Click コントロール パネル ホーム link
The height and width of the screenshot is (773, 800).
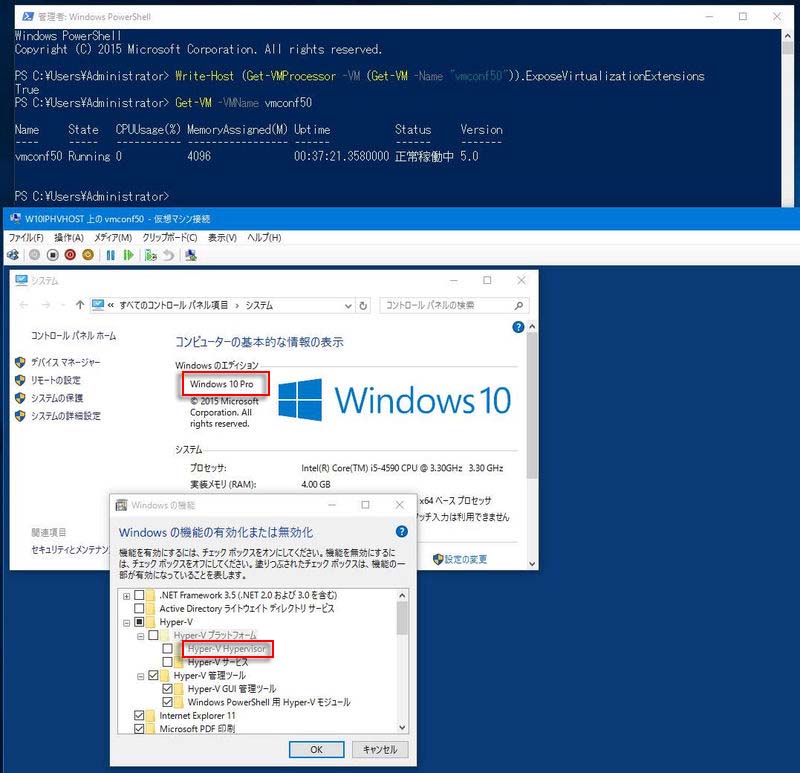click(73, 335)
